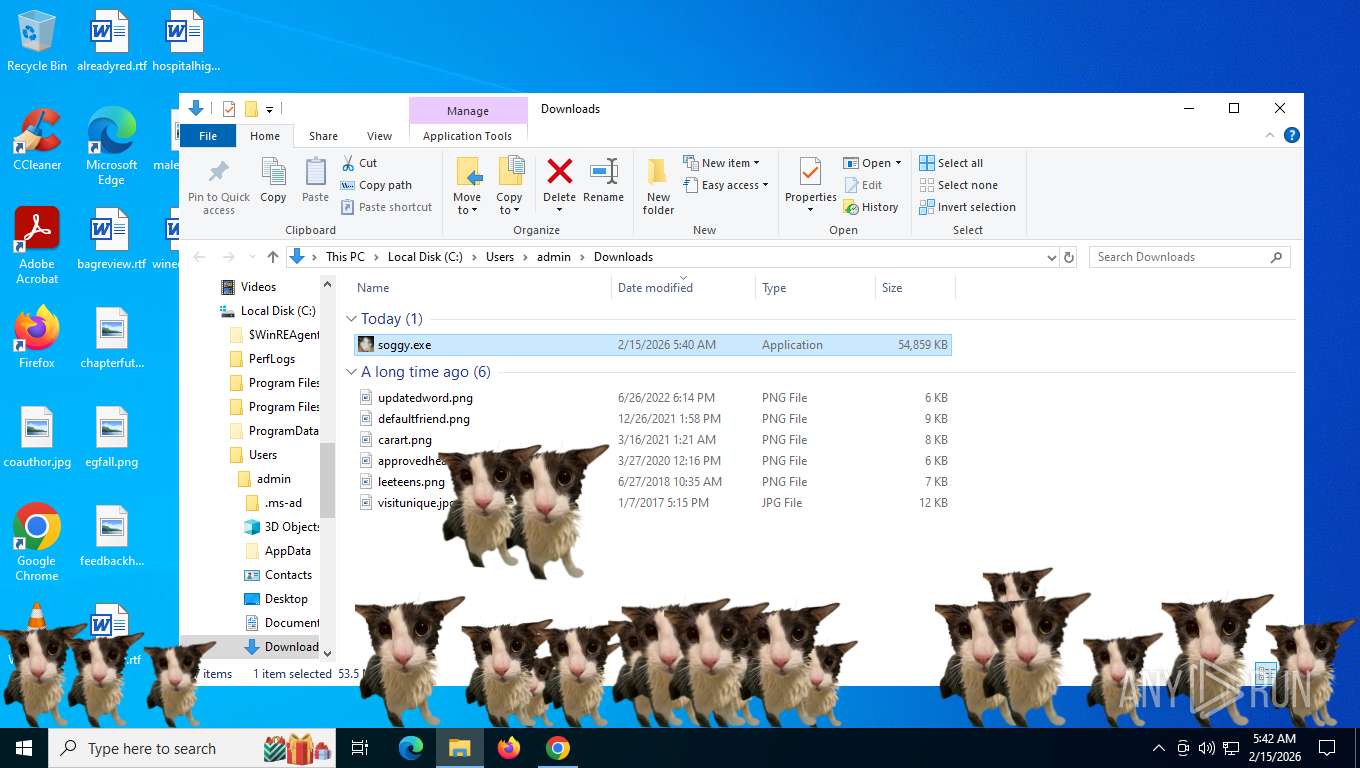The image size is (1360, 768).
Task: Select the Home ribbon tab
Action: coord(265,136)
